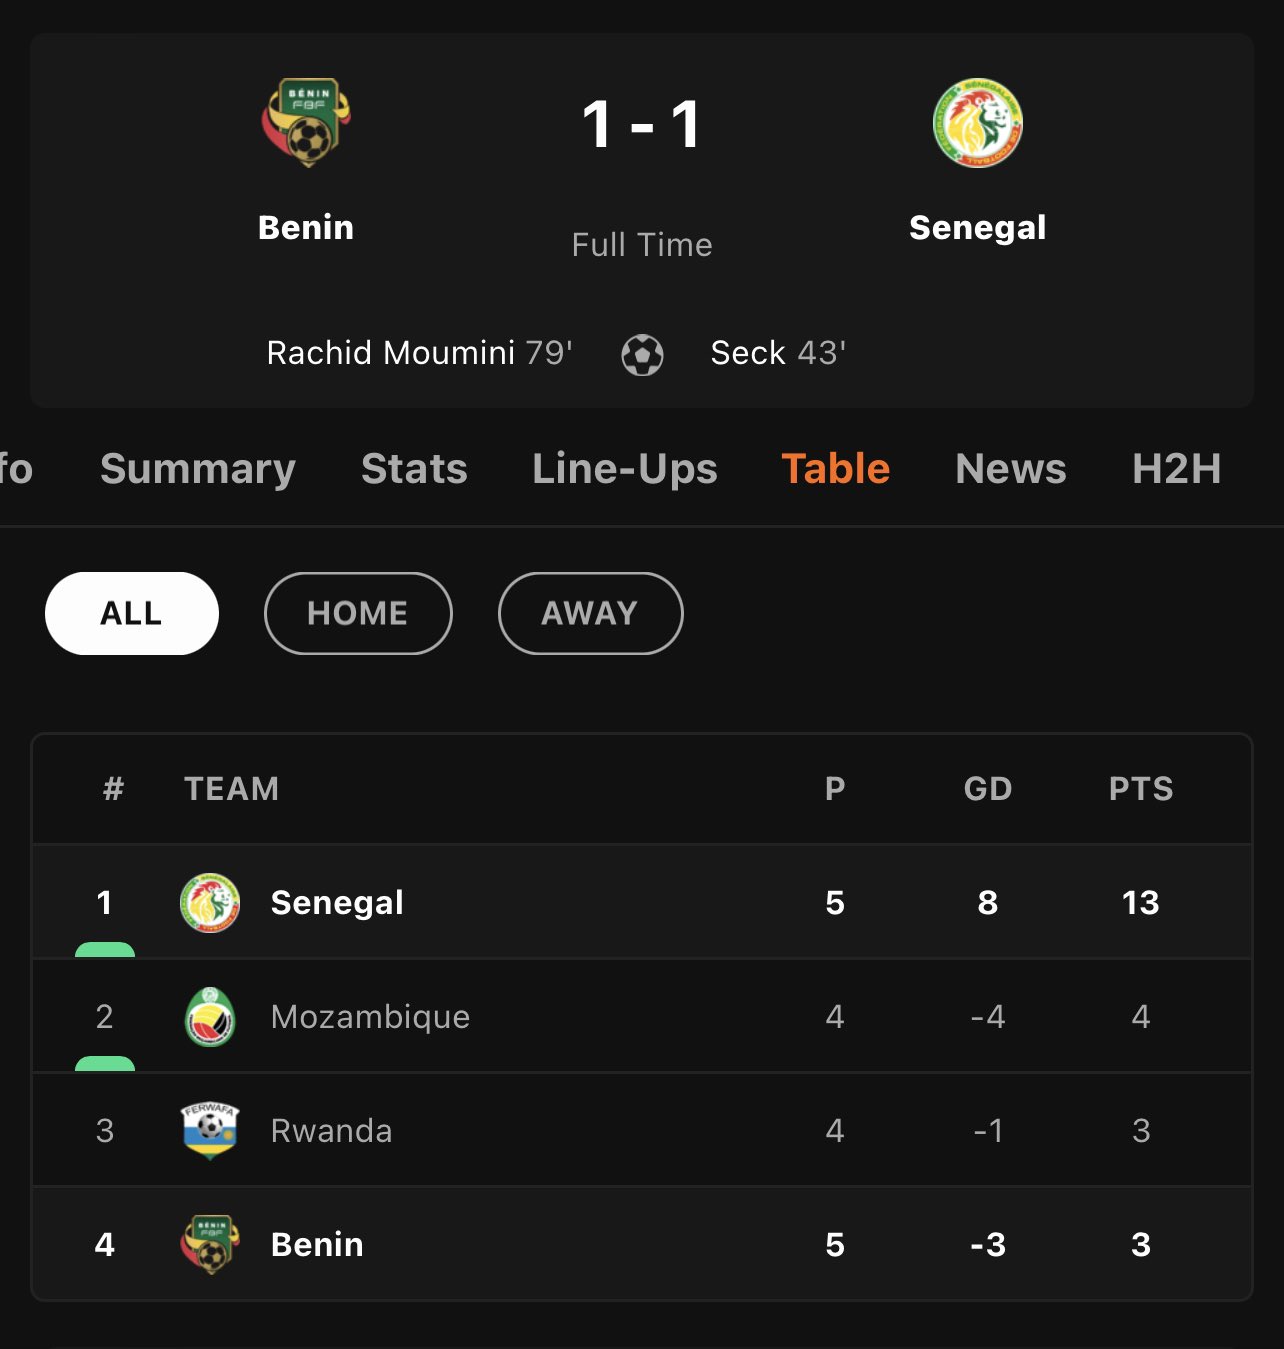Tap the Benin crest in match header
This screenshot has height=1349, width=1284.
tap(306, 123)
